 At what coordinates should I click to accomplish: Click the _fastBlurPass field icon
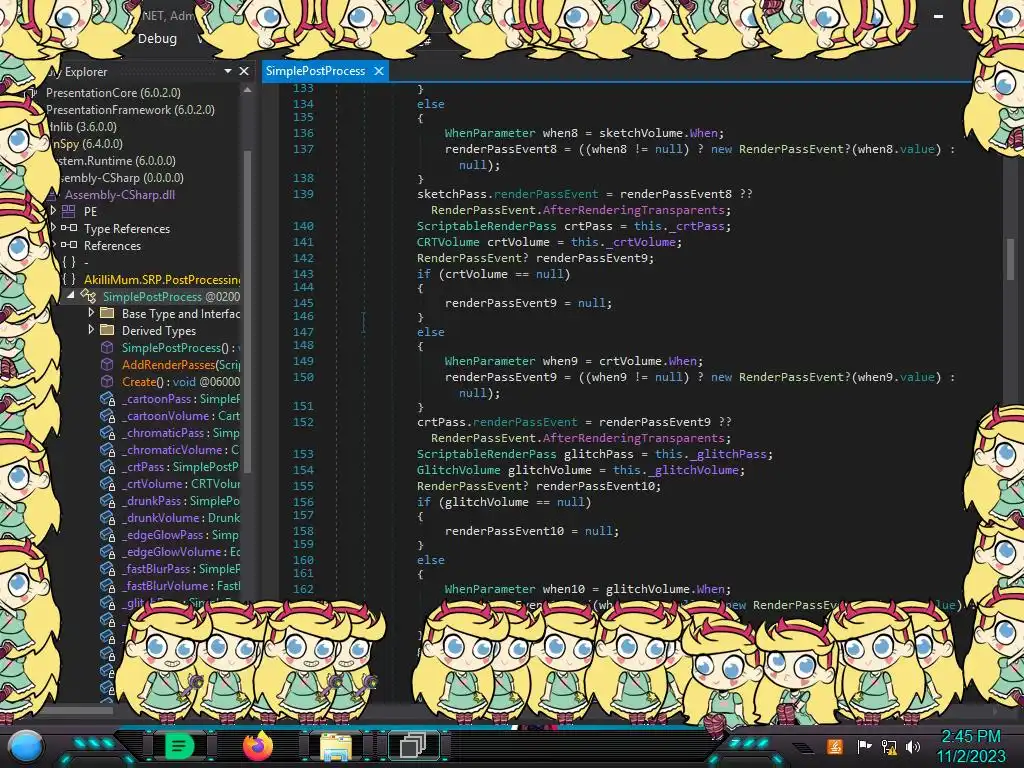point(108,569)
